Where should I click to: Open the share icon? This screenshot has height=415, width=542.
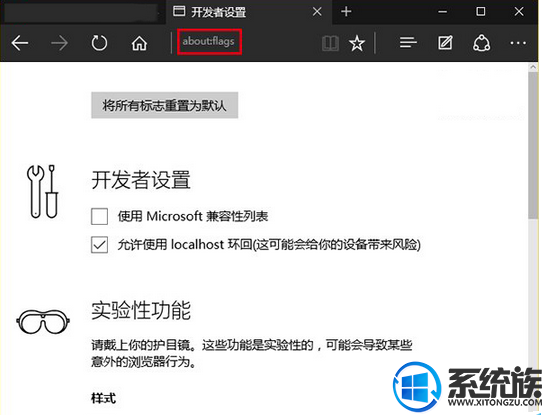[482, 43]
